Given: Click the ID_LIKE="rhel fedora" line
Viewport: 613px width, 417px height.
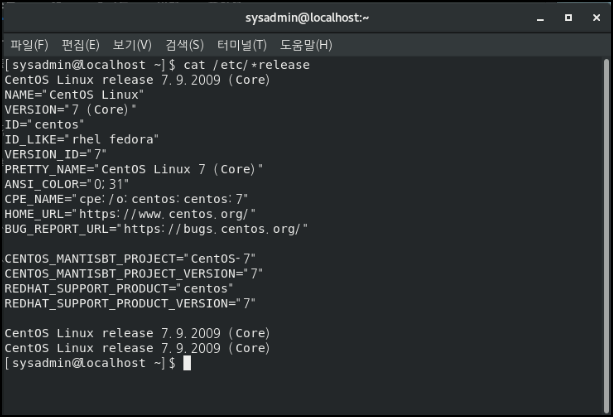Looking at the screenshot, I should [x=82, y=139].
